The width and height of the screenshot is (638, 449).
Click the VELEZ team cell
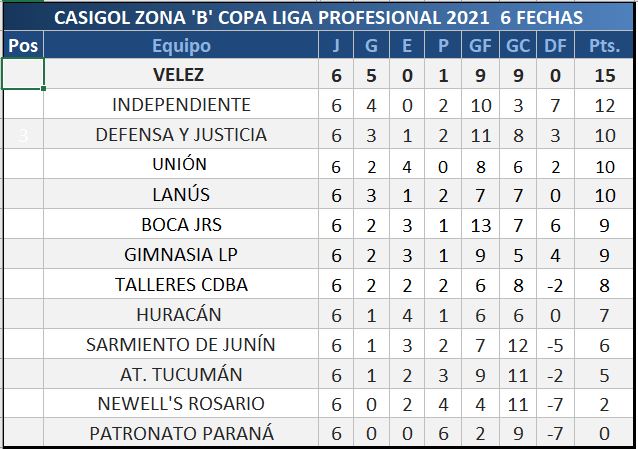click(x=181, y=75)
